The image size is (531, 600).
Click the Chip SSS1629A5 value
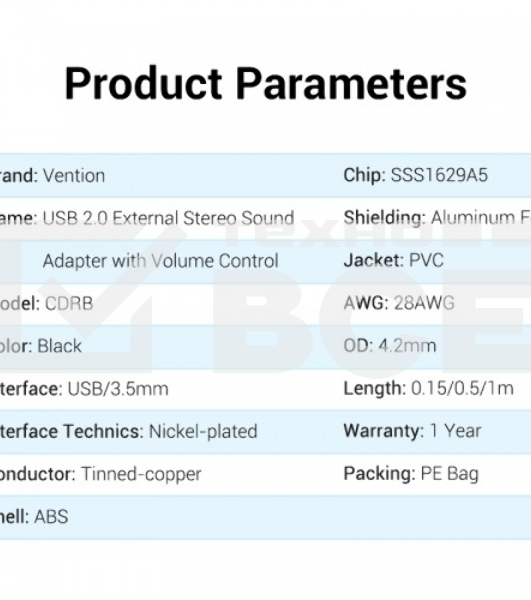pyautogui.click(x=439, y=175)
